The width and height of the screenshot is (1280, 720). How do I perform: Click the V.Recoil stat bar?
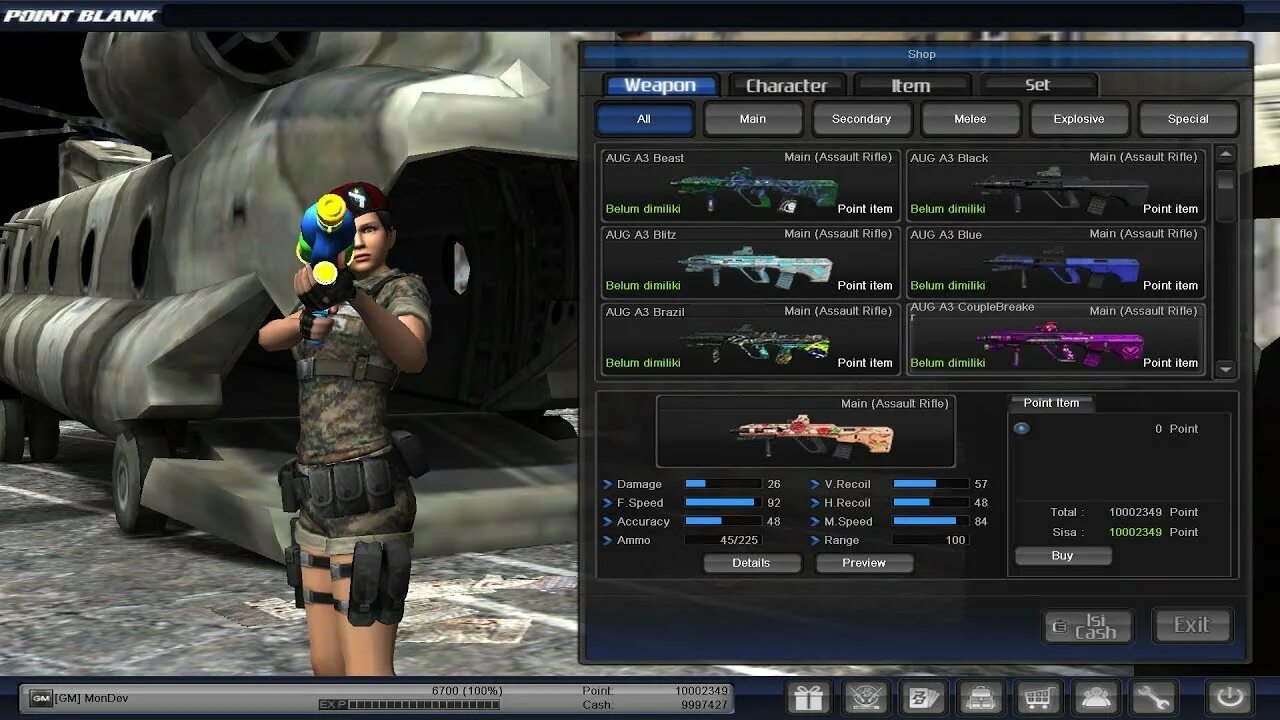click(x=930, y=484)
